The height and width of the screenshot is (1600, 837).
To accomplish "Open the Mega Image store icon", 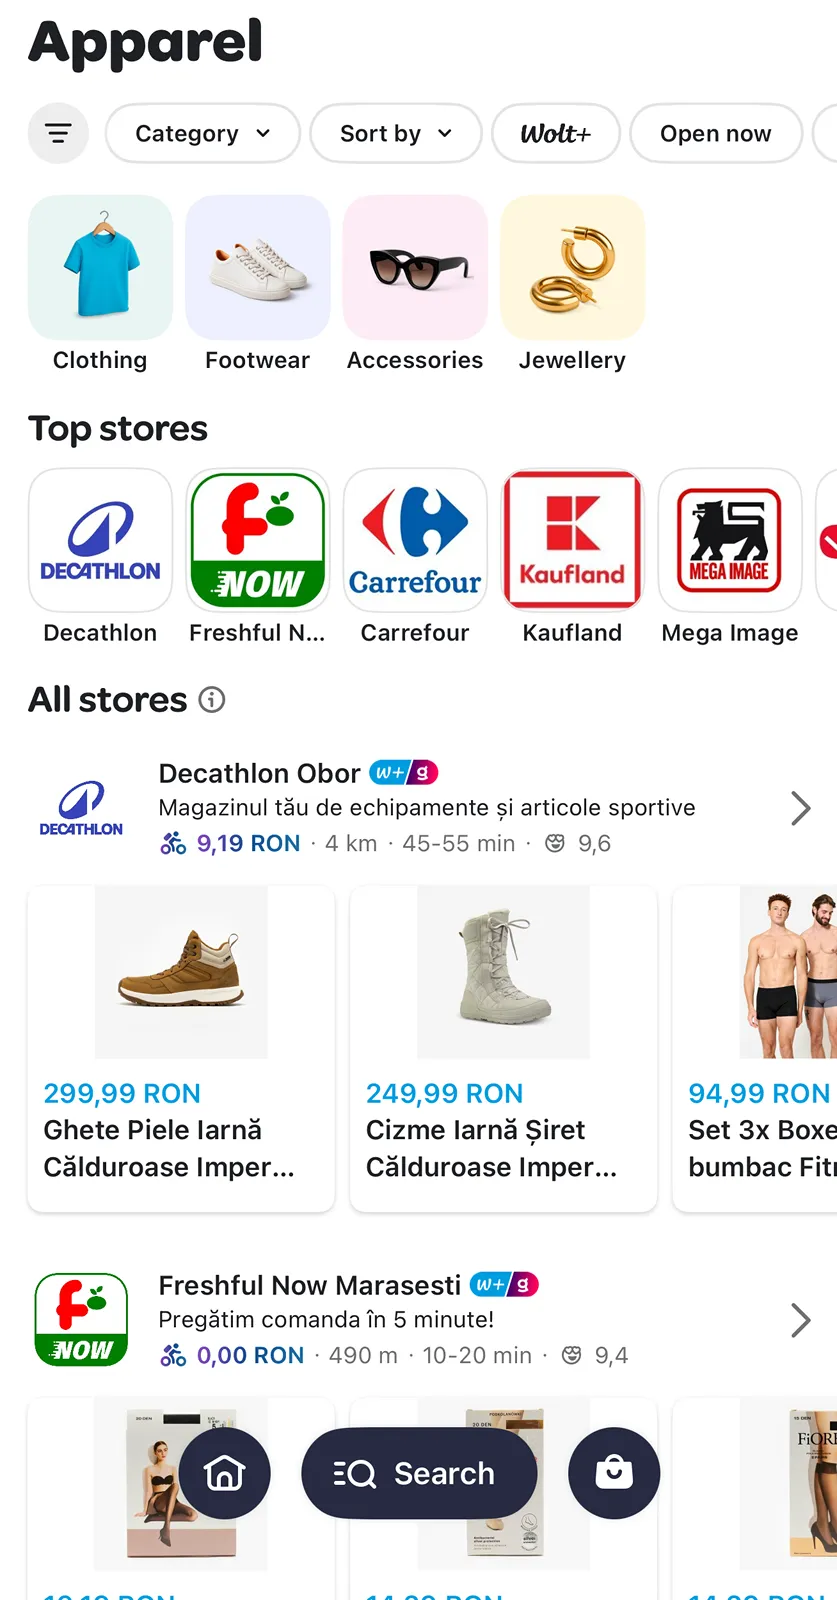I will (x=730, y=540).
